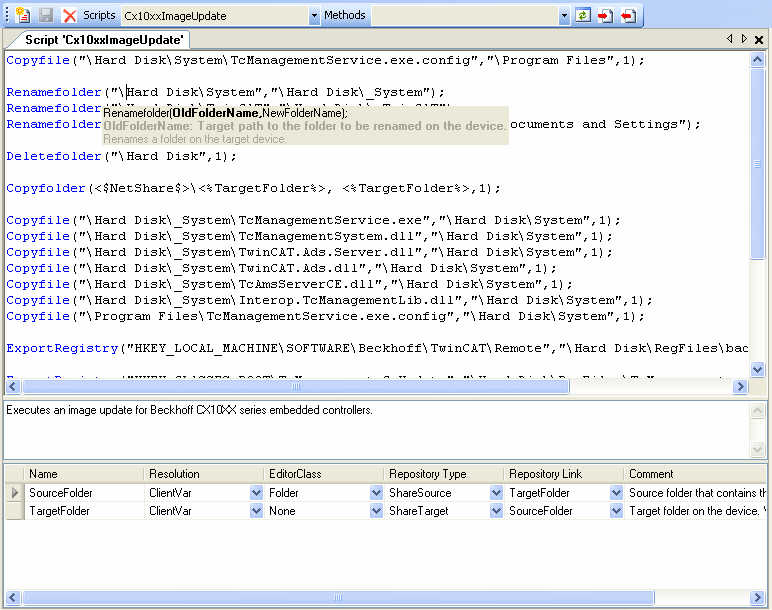
Task: Click parameter grid horizontal scrollbar thumb
Action: [338, 598]
